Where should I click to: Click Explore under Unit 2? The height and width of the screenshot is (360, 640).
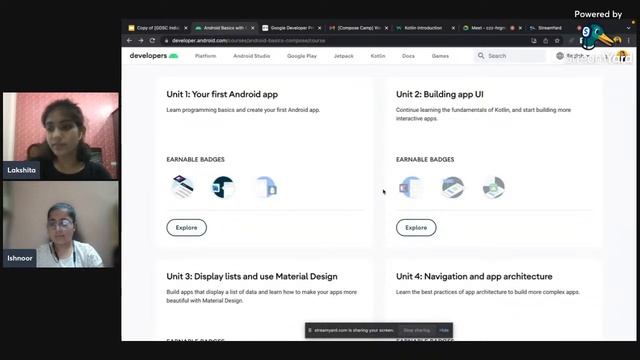click(x=416, y=228)
